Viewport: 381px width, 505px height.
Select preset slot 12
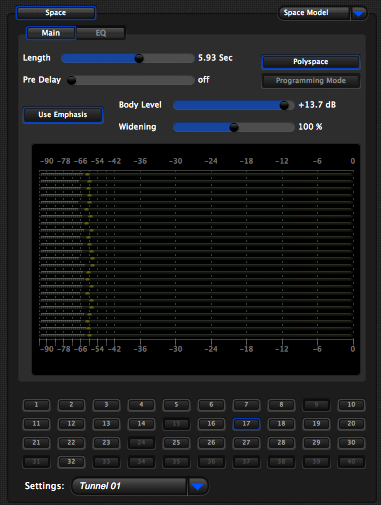(x=71, y=424)
